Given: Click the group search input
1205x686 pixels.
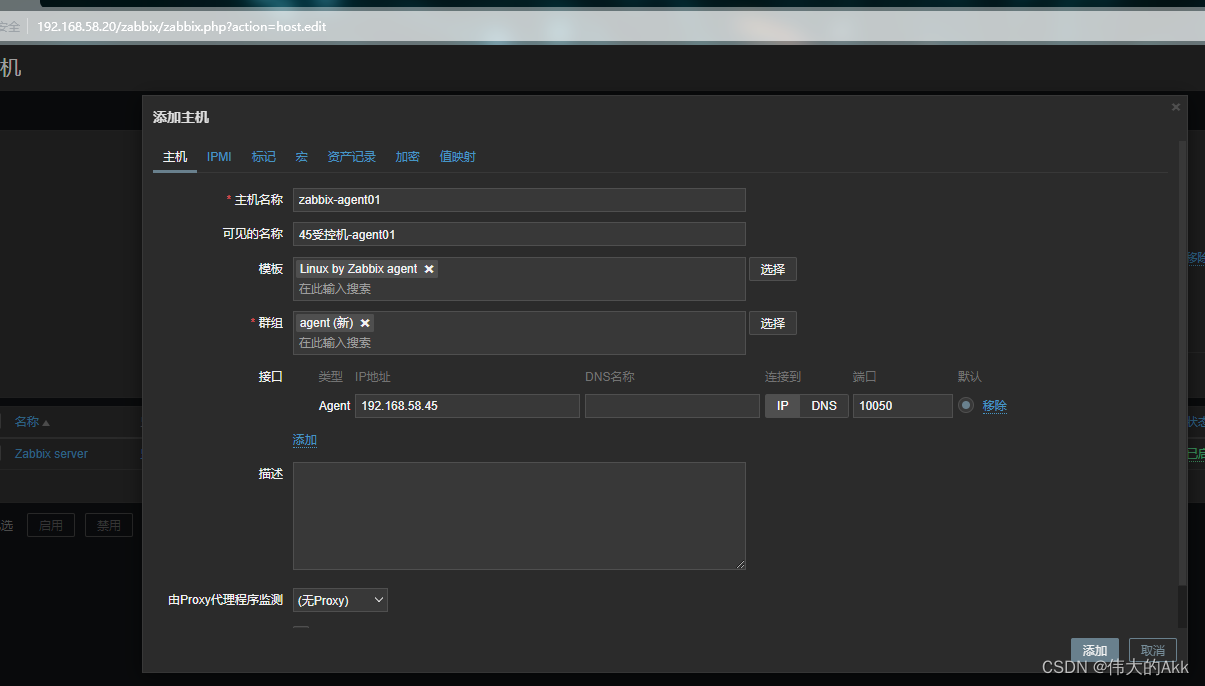Looking at the screenshot, I should coord(519,343).
